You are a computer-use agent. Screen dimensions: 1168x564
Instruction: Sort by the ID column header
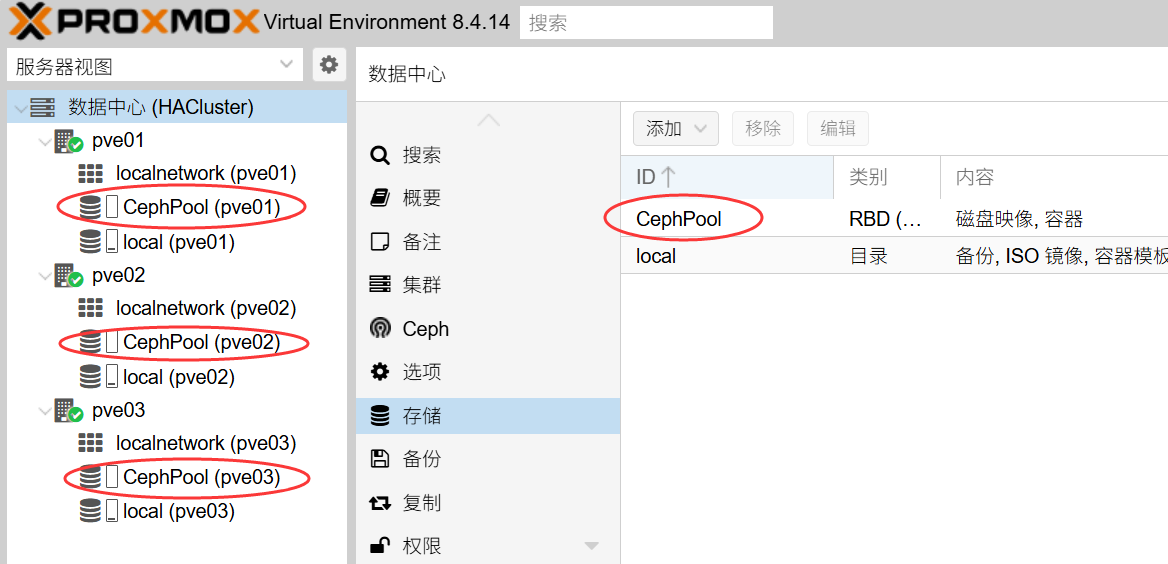tap(727, 177)
